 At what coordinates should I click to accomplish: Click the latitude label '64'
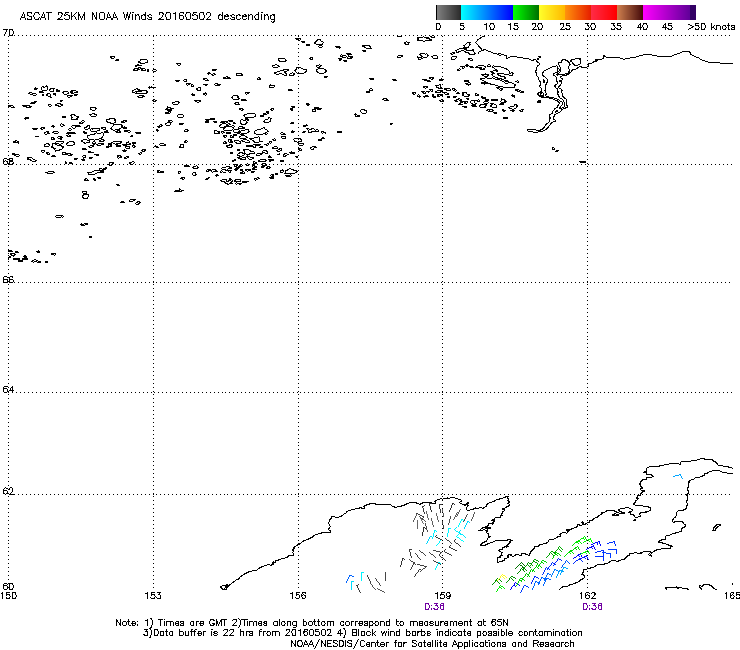click(8, 389)
